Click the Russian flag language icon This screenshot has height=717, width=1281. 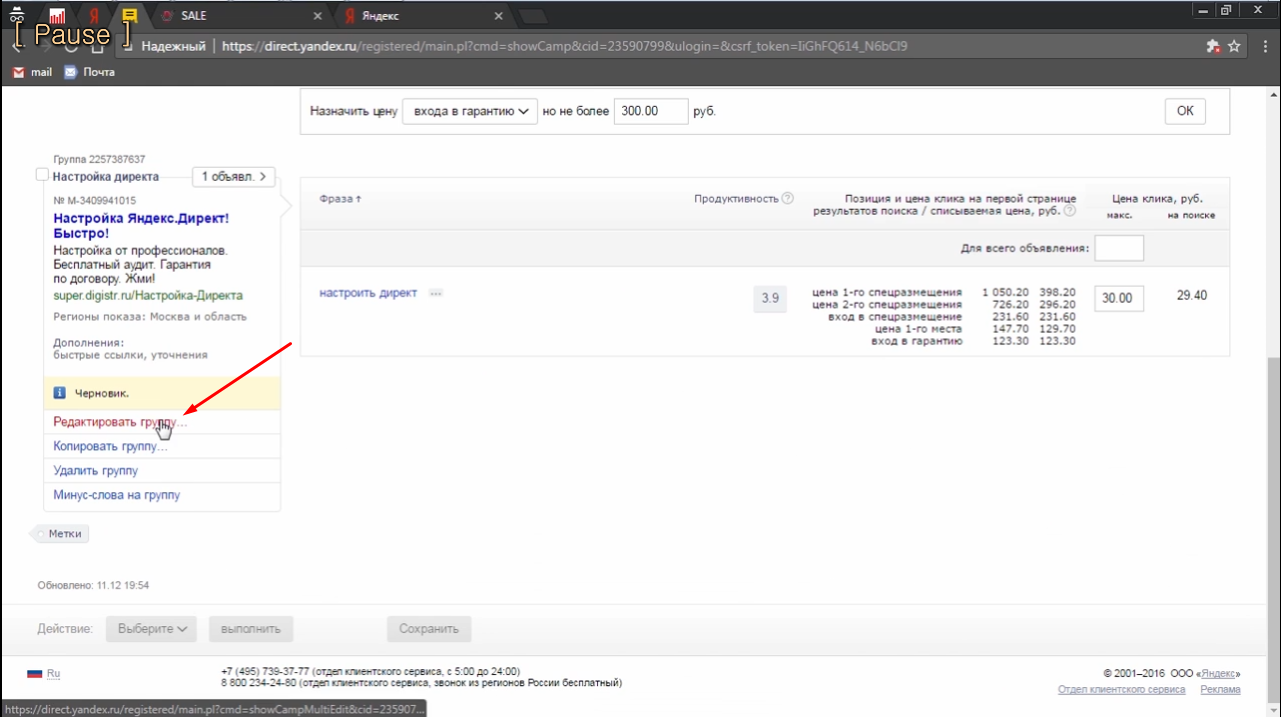click(35, 674)
